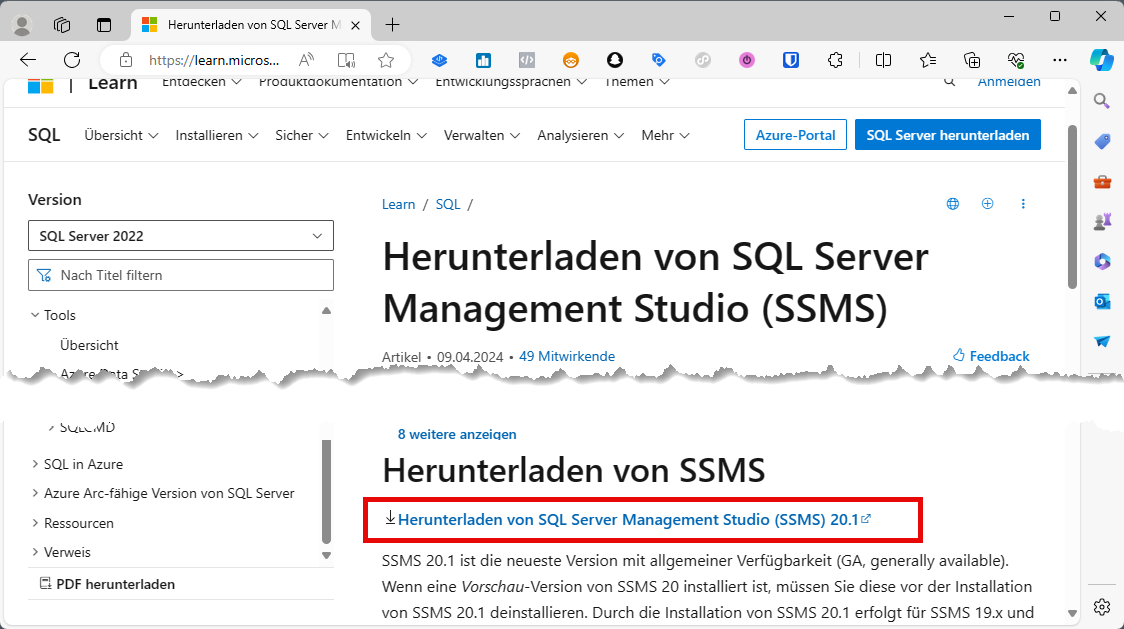Screen dimensions: 1124x629
Task: Open the SQL Server 2022 version dropdown
Action: coord(180,235)
